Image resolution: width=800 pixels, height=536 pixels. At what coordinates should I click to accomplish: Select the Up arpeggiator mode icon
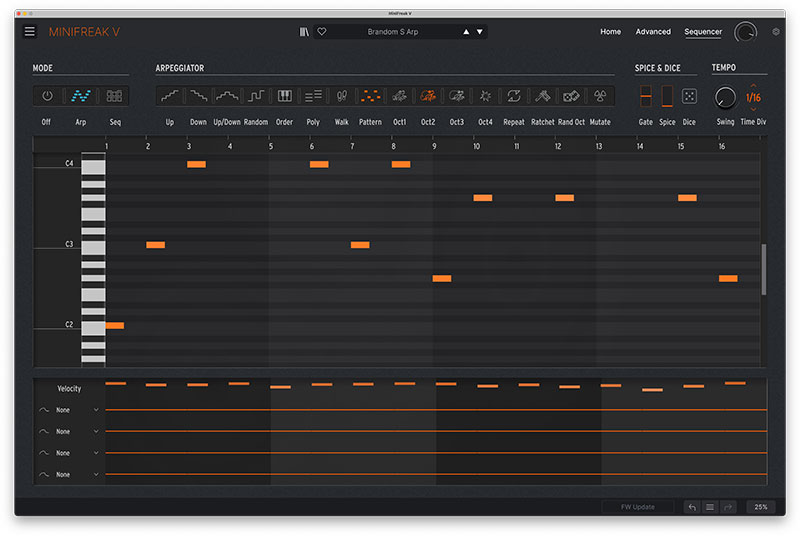tap(170, 96)
